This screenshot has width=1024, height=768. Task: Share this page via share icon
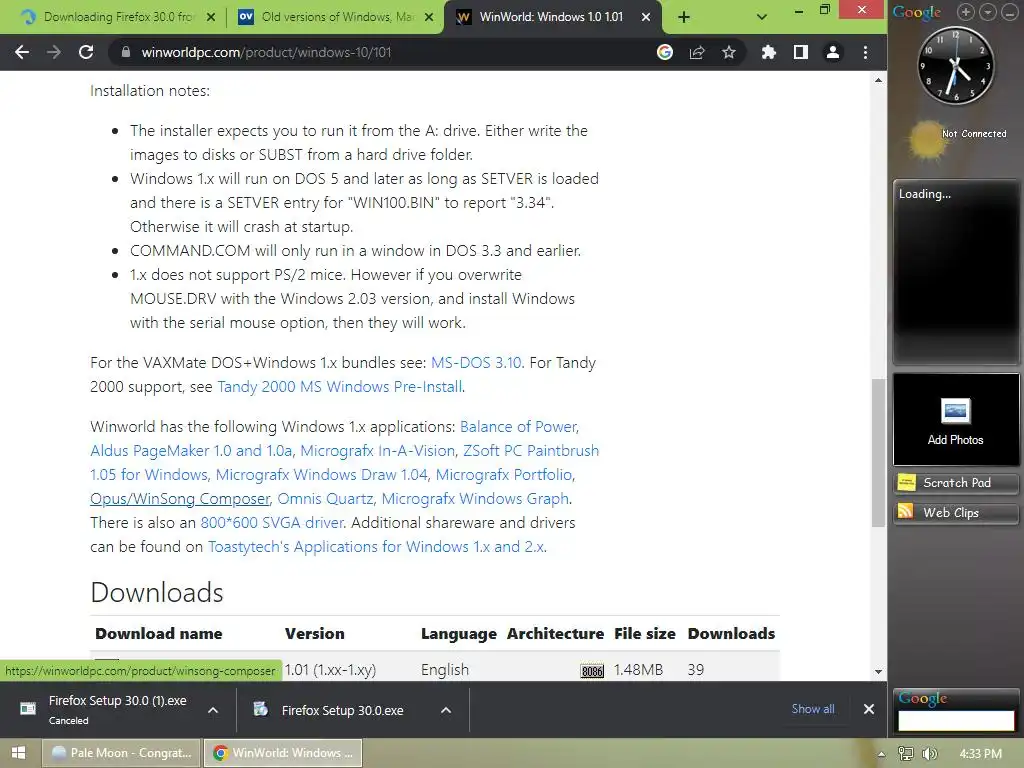click(x=697, y=52)
